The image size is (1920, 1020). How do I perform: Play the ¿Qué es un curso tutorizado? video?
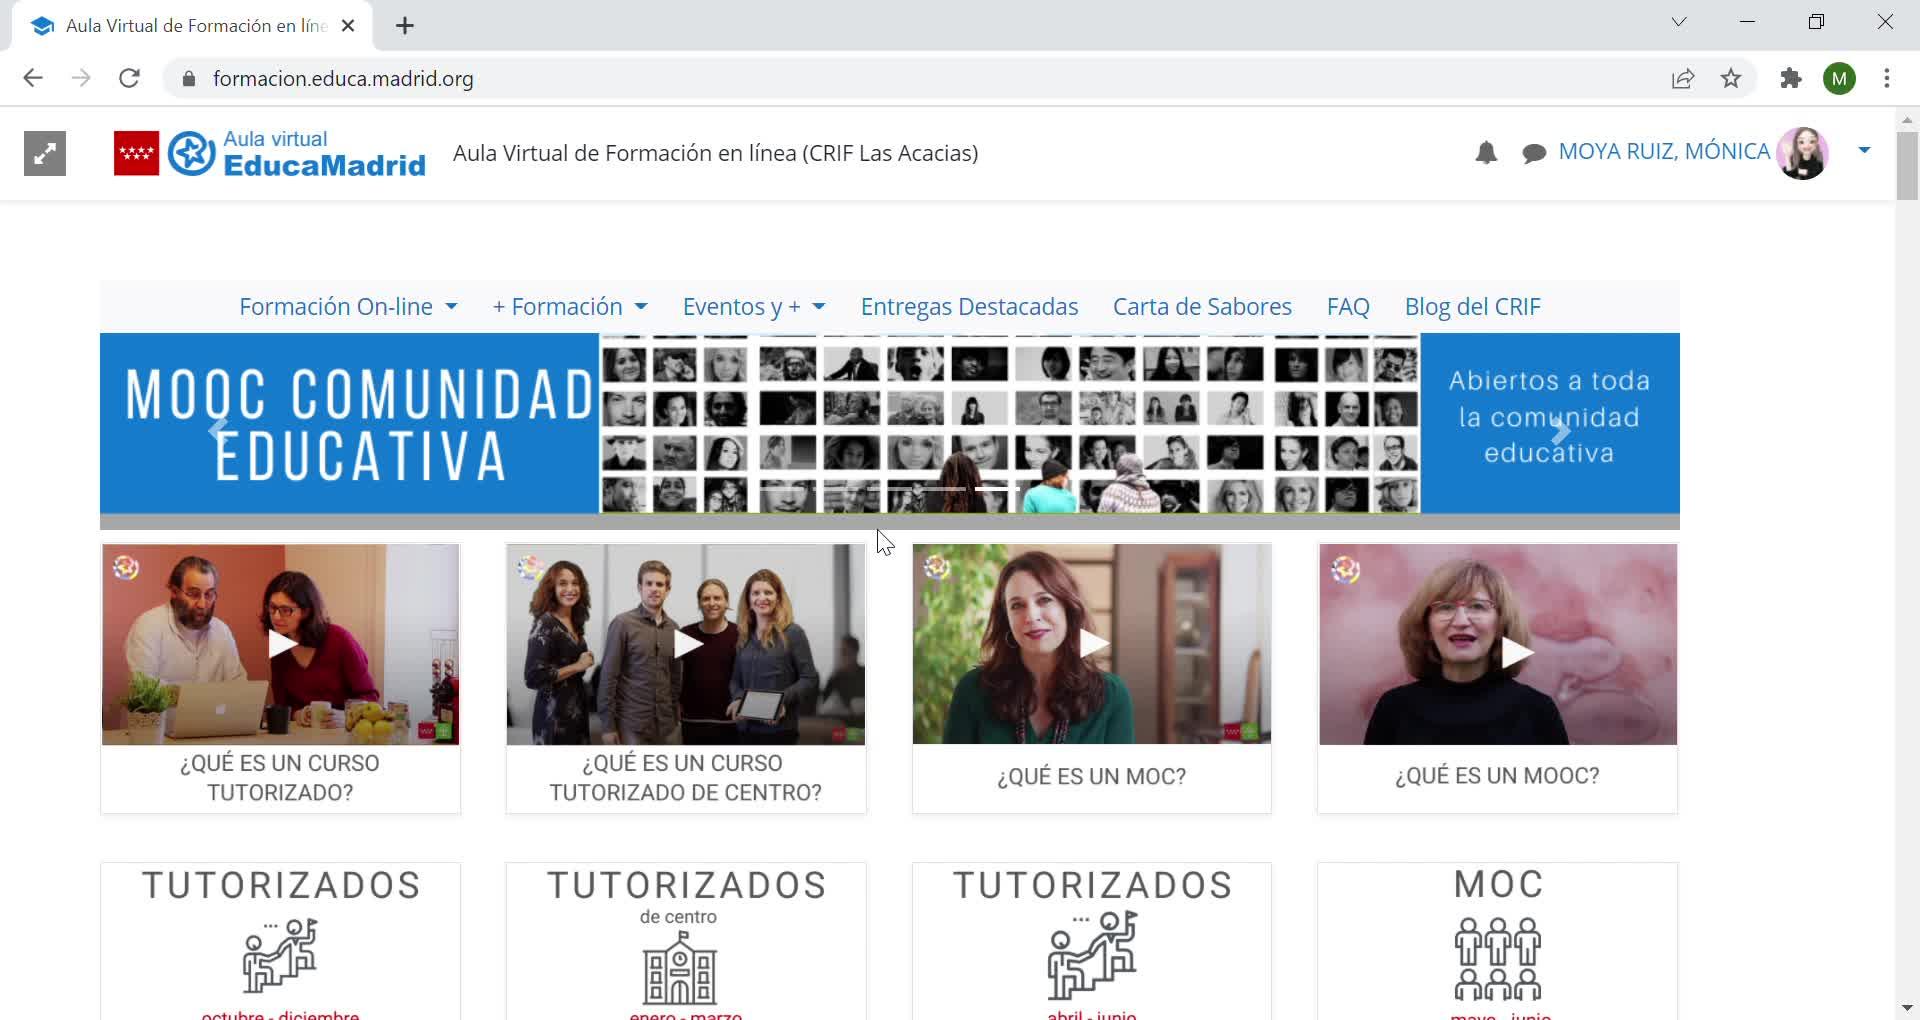[281, 644]
